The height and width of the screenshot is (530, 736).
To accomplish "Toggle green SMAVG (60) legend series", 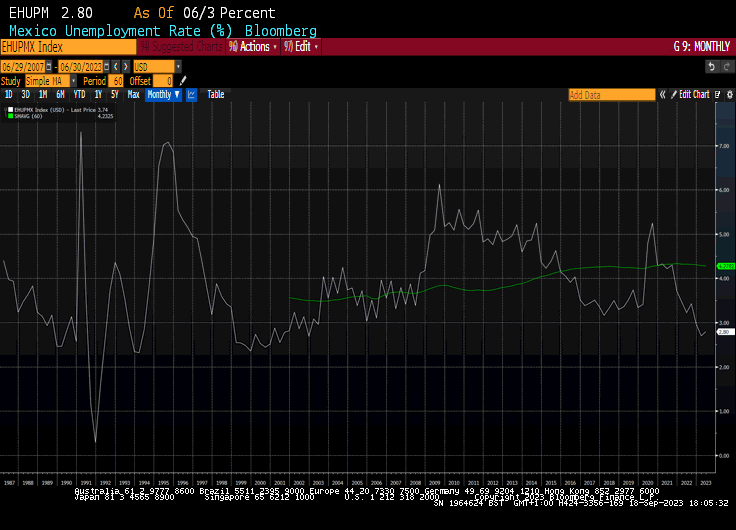I will 9,115.
